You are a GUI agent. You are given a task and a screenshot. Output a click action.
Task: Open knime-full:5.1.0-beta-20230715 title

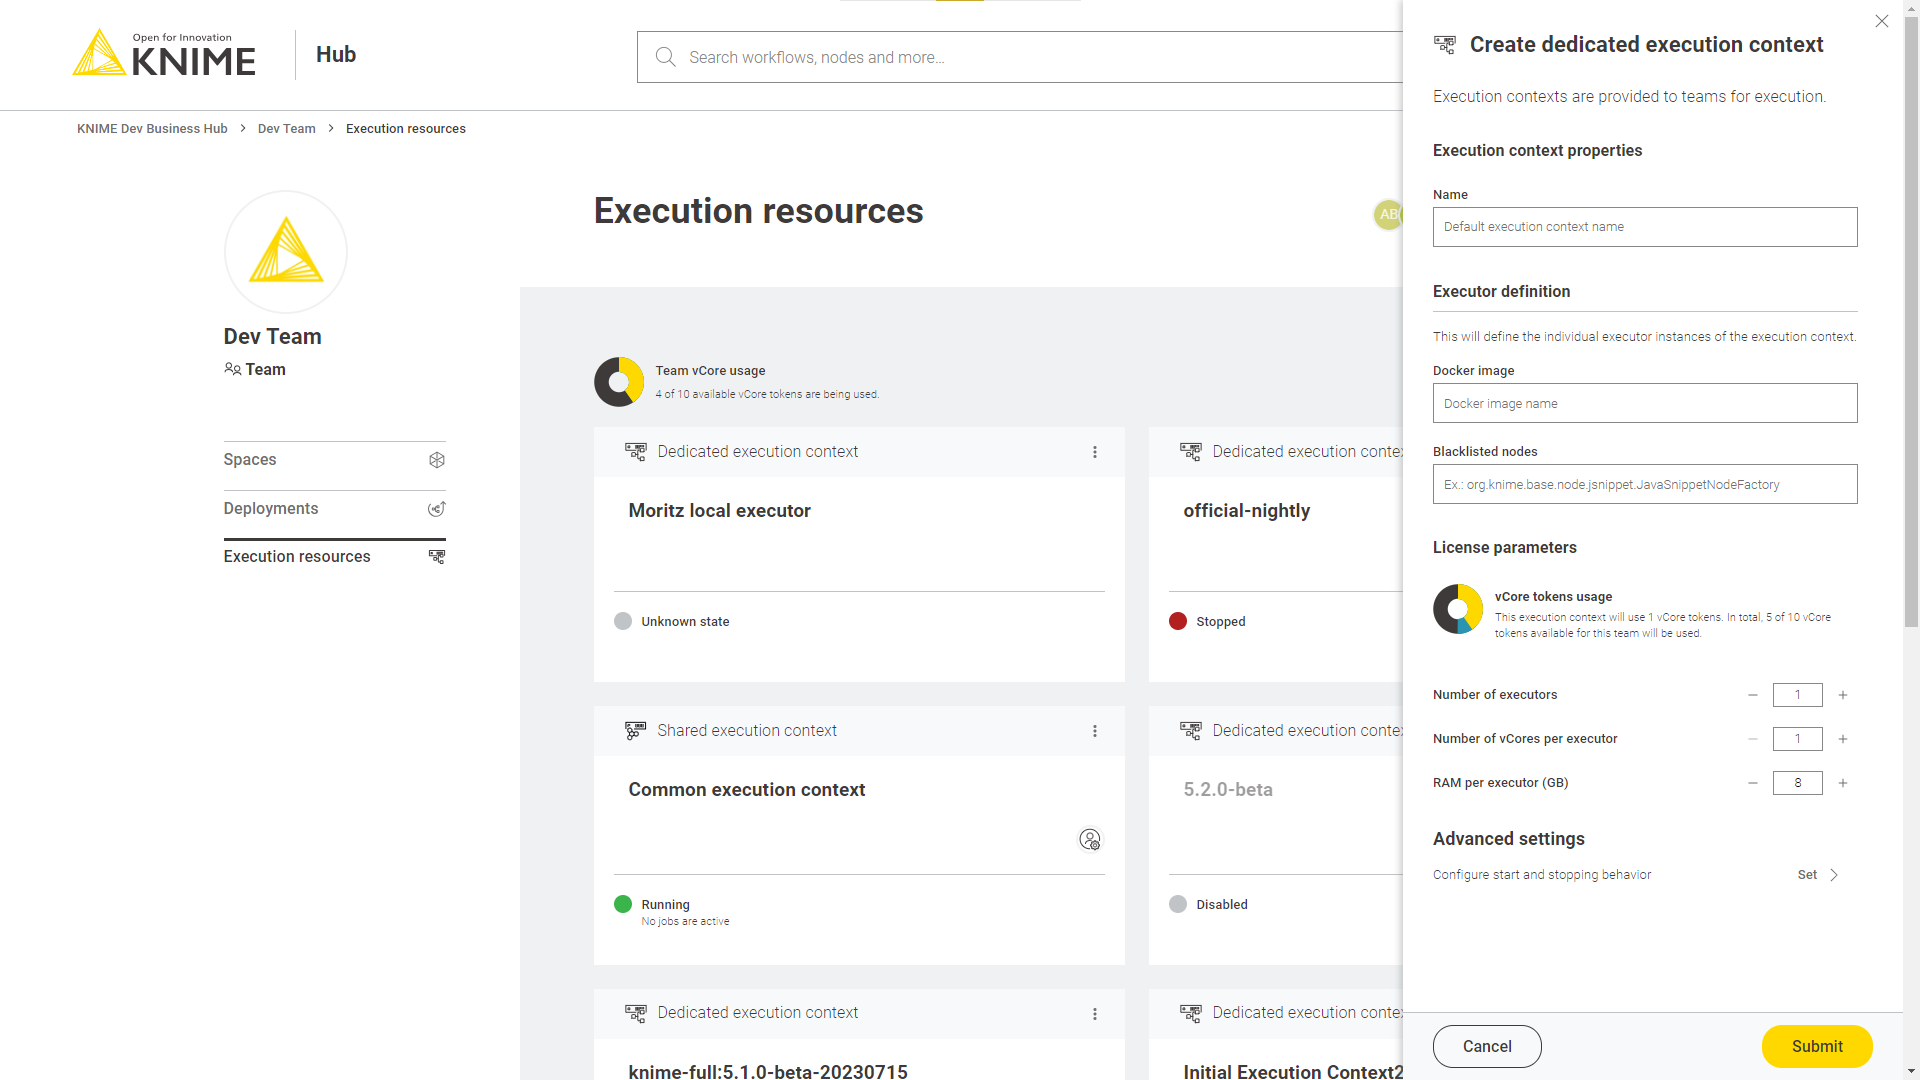tap(768, 1071)
